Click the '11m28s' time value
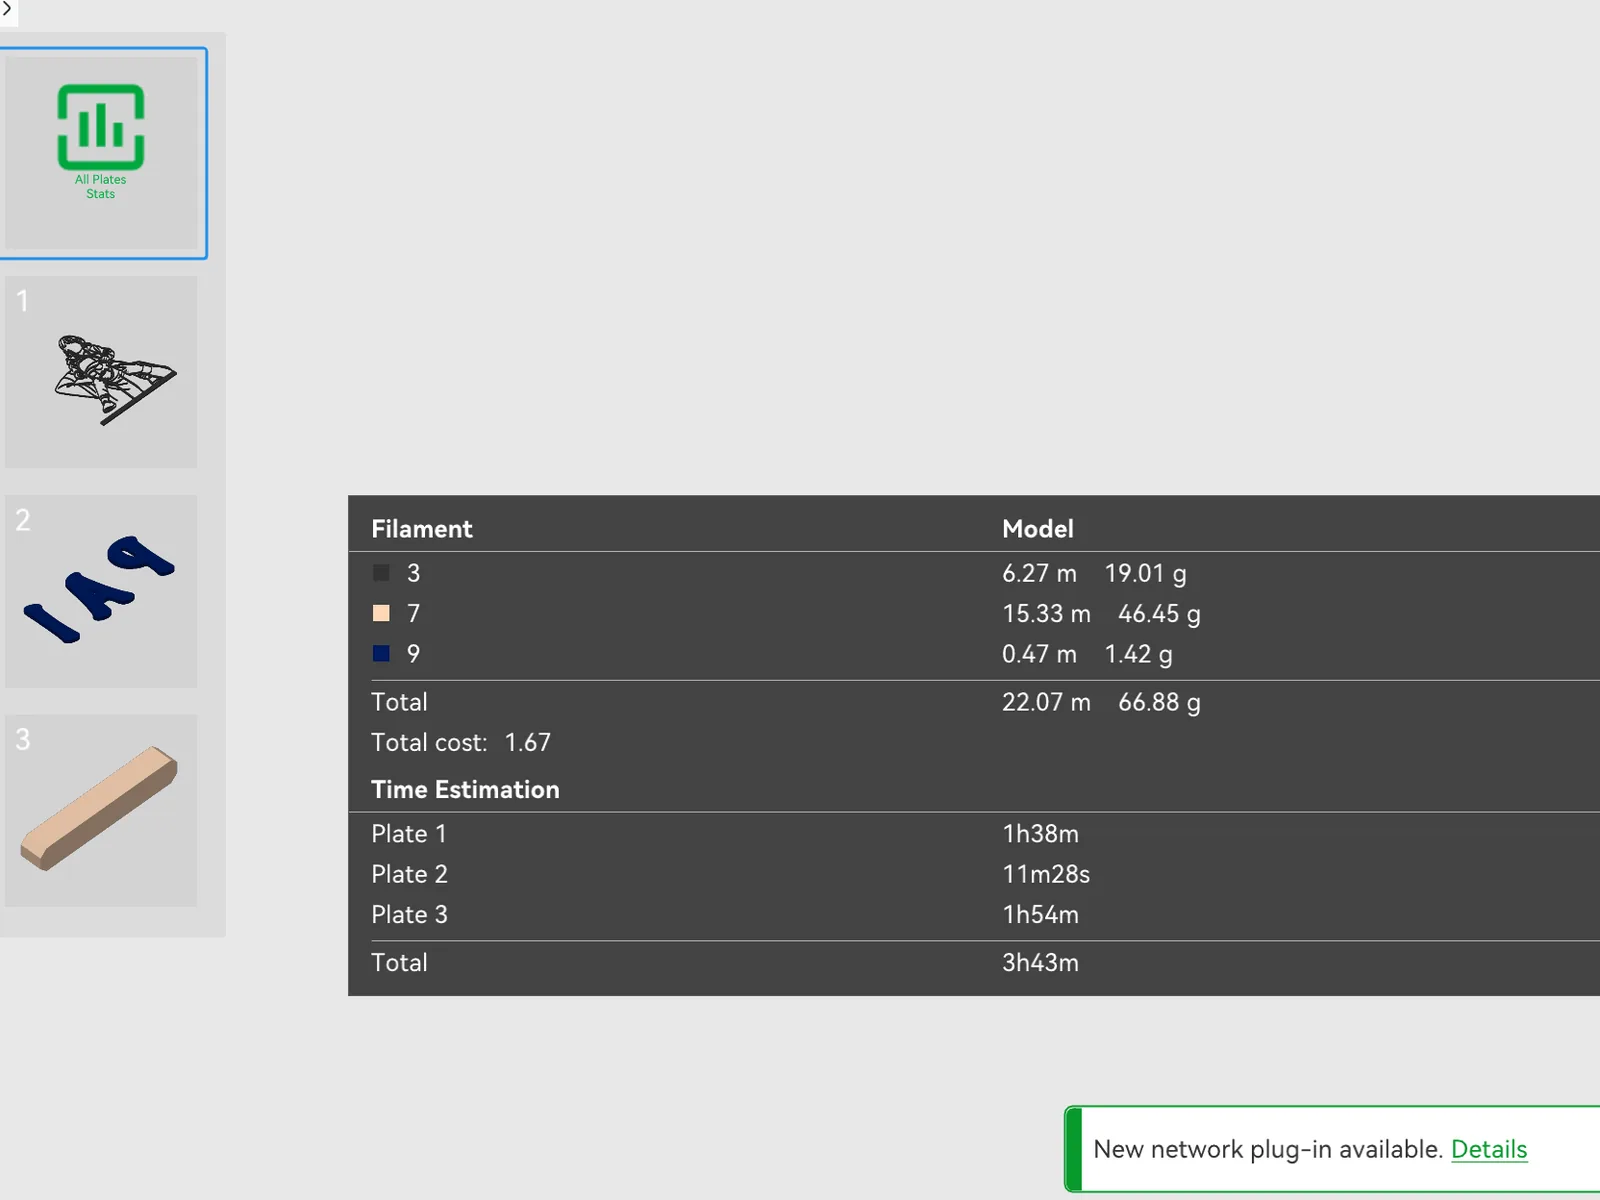The image size is (1600, 1200). (x=1046, y=874)
